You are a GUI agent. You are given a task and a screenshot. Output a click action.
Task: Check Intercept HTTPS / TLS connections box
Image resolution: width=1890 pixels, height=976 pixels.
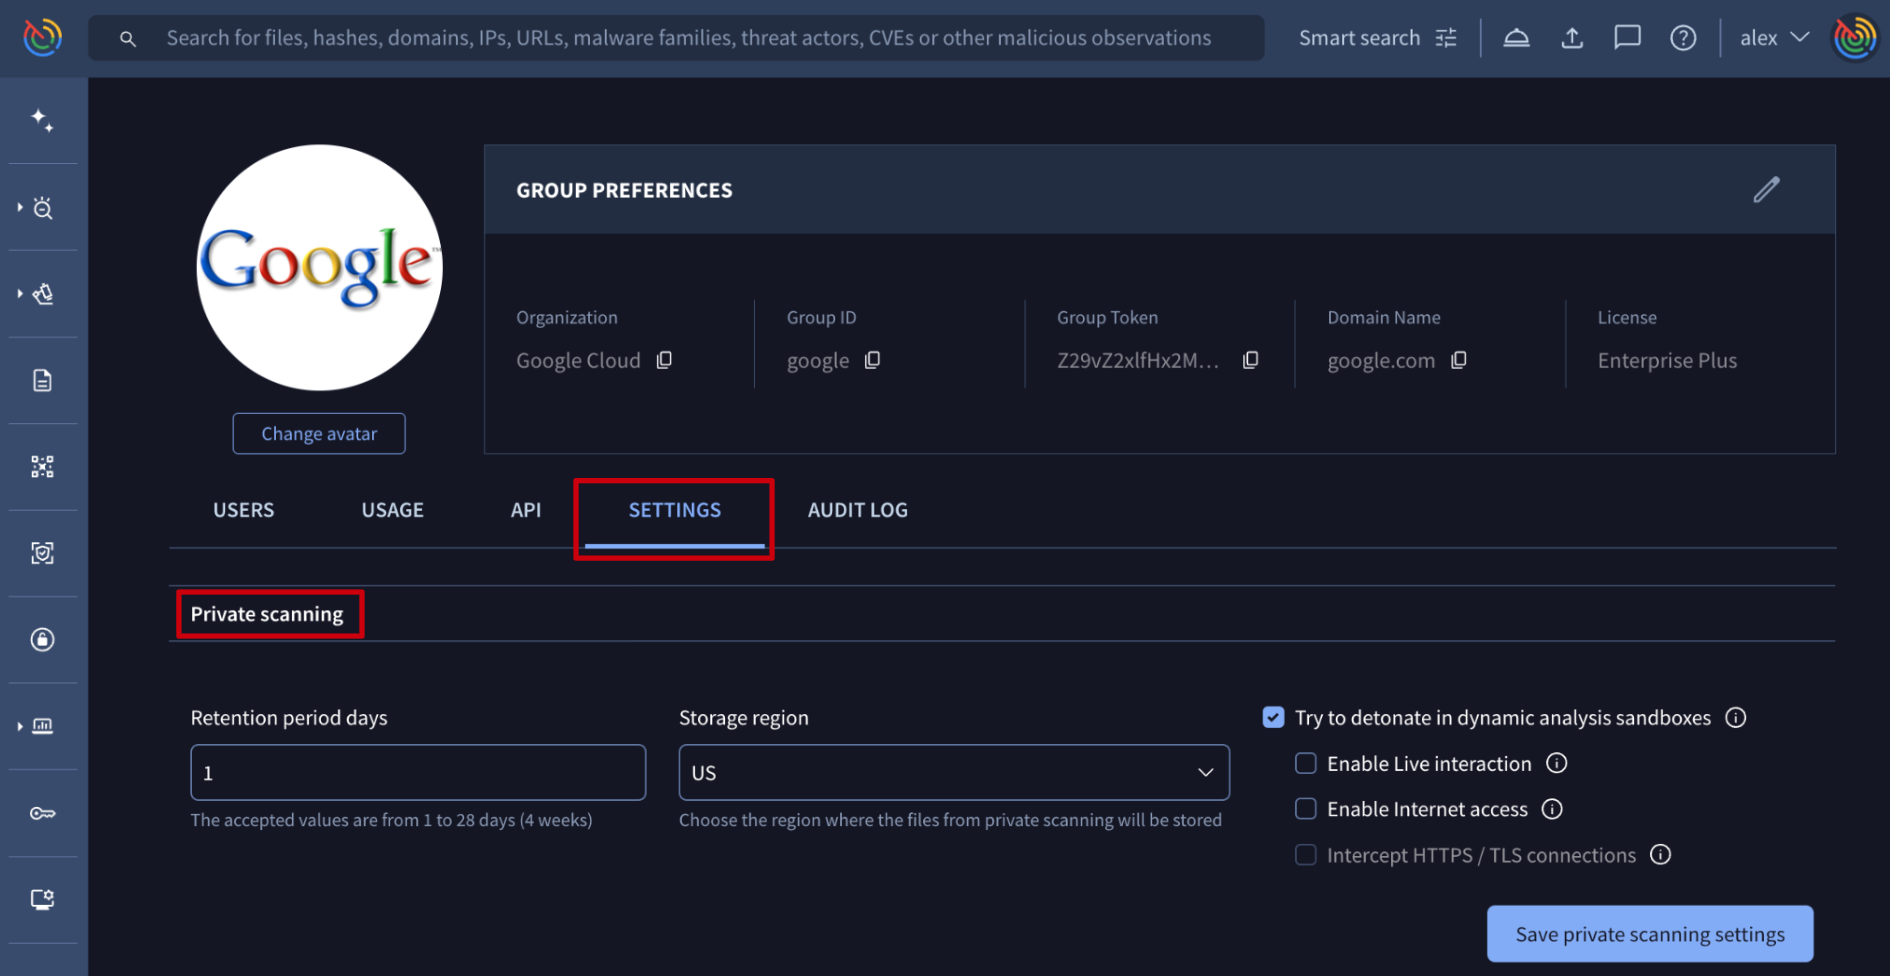click(1305, 855)
